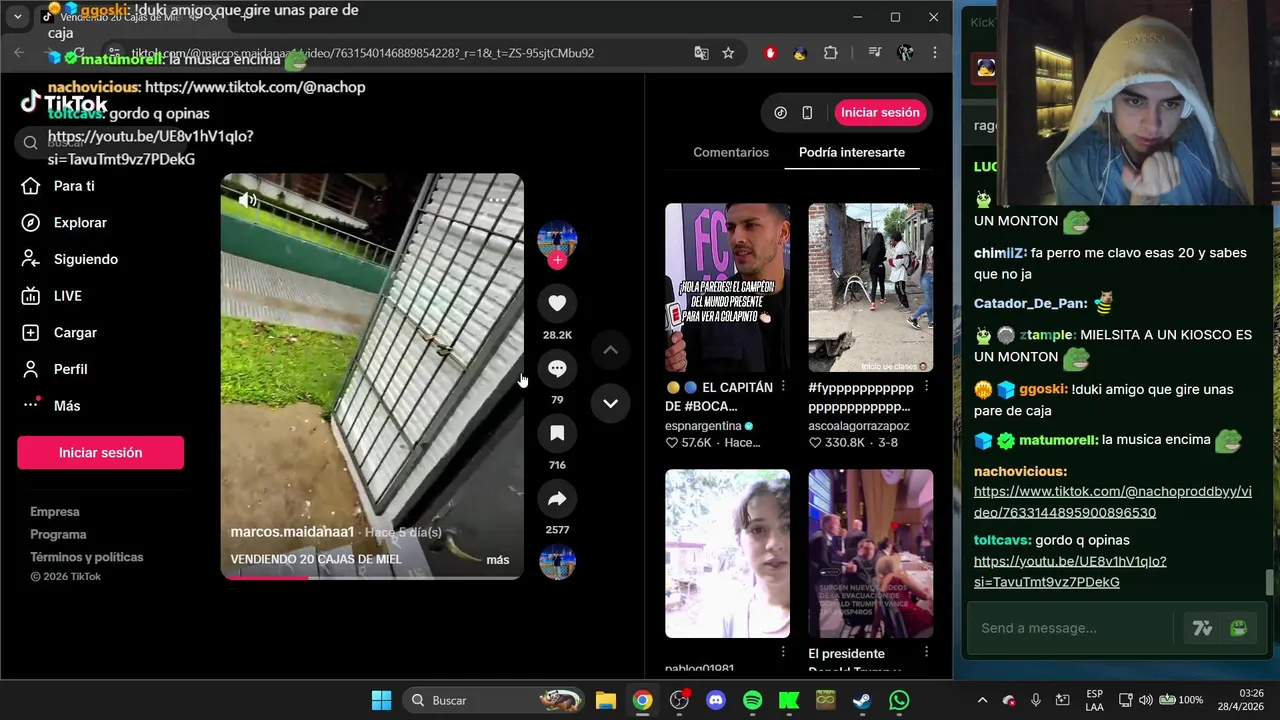
Task: Open LIVE in TikTok sidebar
Action: 68,296
